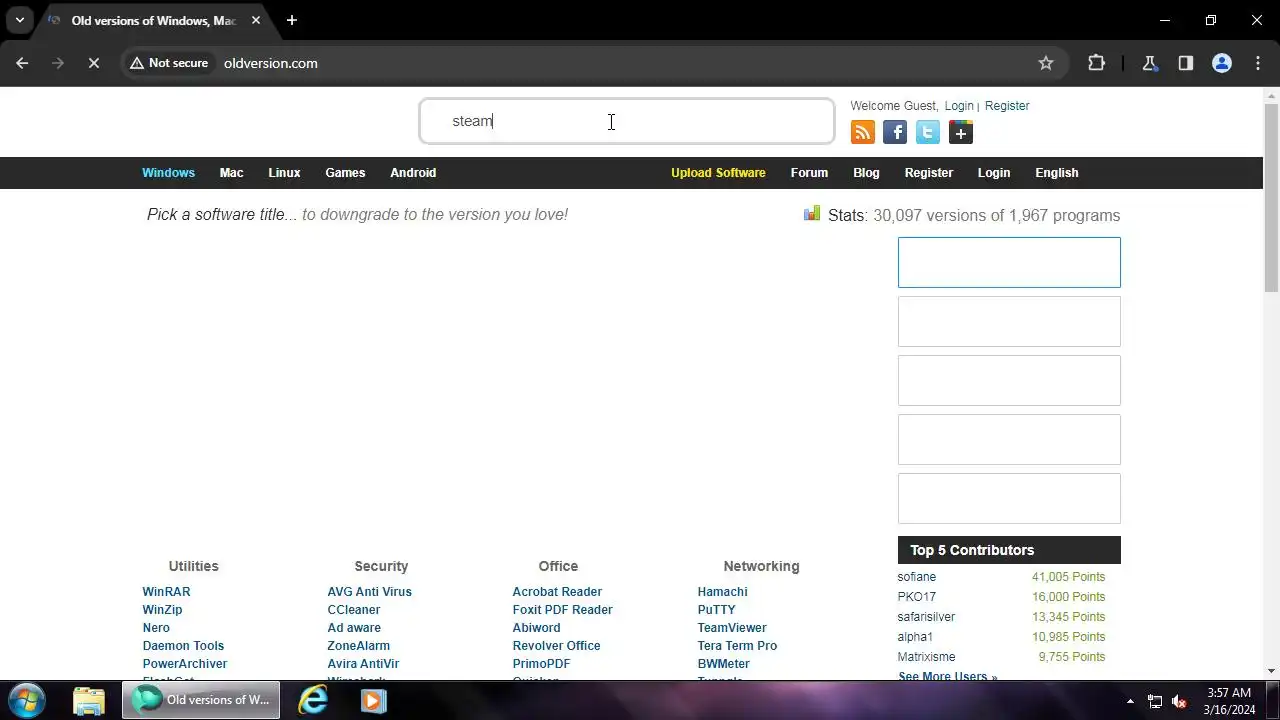Screen dimensions: 1280x720
Task: Open a new browser tab
Action: pyautogui.click(x=291, y=20)
